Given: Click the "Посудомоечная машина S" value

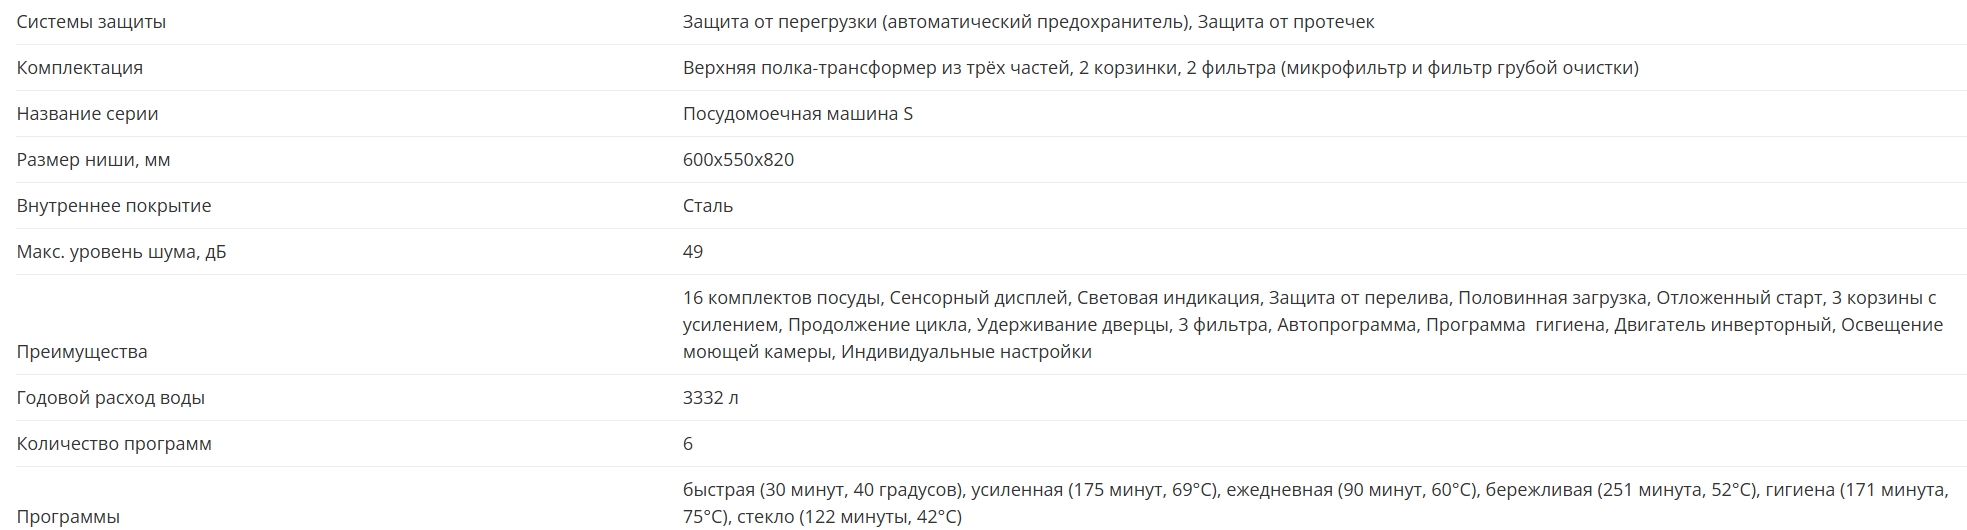Looking at the screenshot, I should pos(797,114).
